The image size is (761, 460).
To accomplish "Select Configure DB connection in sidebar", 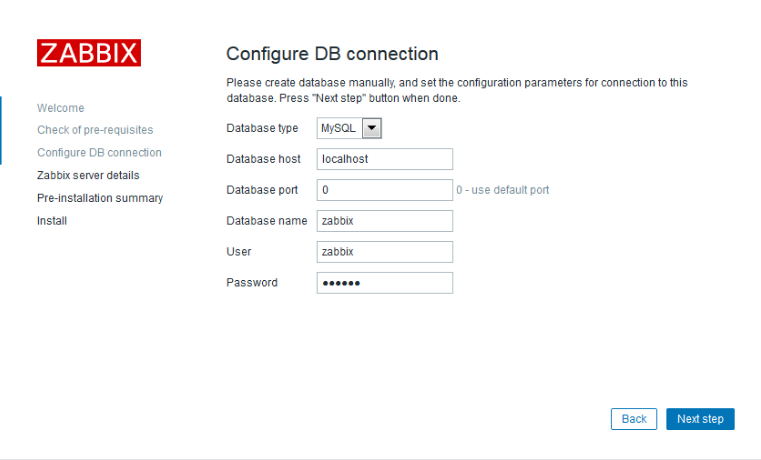I will [99, 152].
